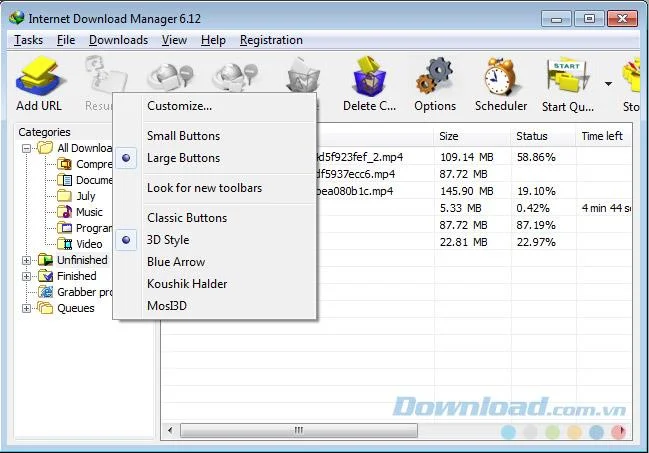The height and width of the screenshot is (453, 649).
Task: Open the Downloads menu
Action: point(118,40)
